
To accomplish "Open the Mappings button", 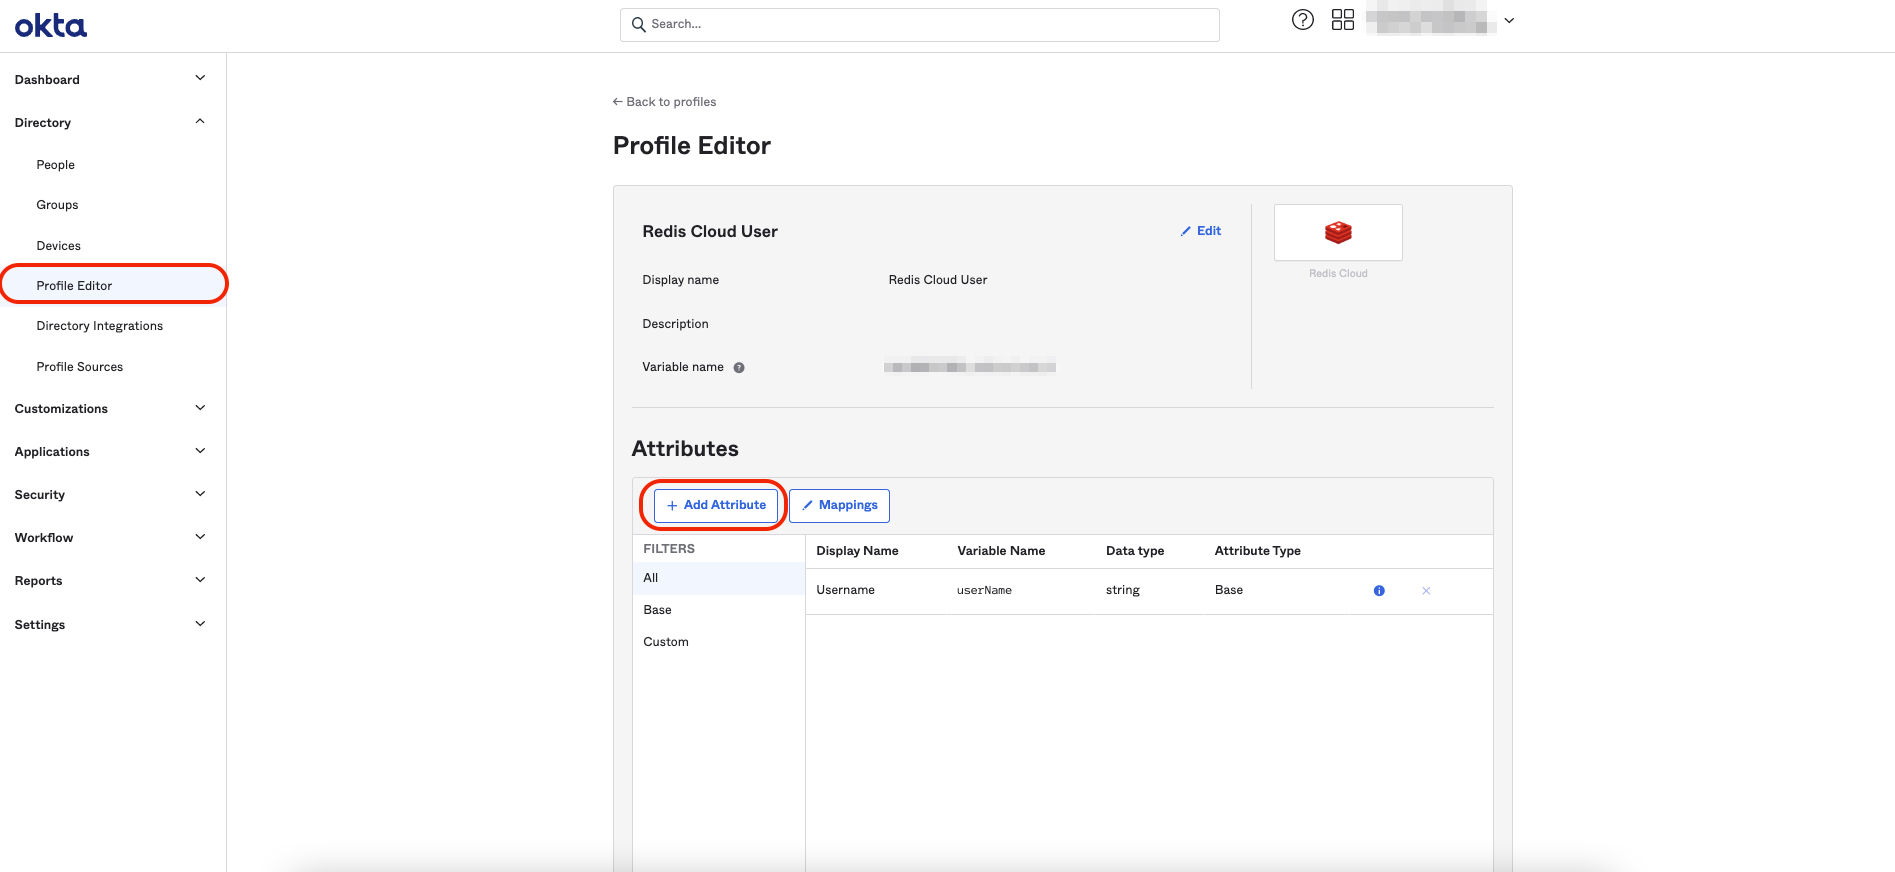I will pos(839,505).
